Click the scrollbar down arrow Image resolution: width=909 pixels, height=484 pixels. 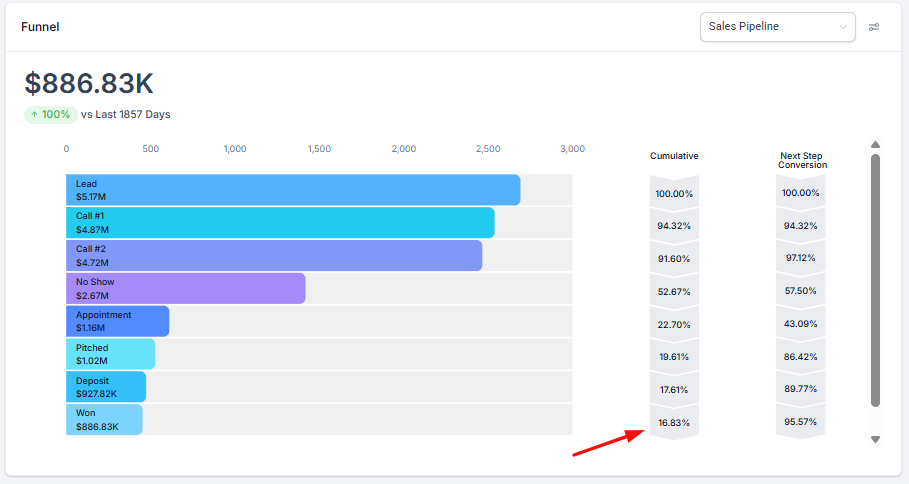click(x=876, y=439)
